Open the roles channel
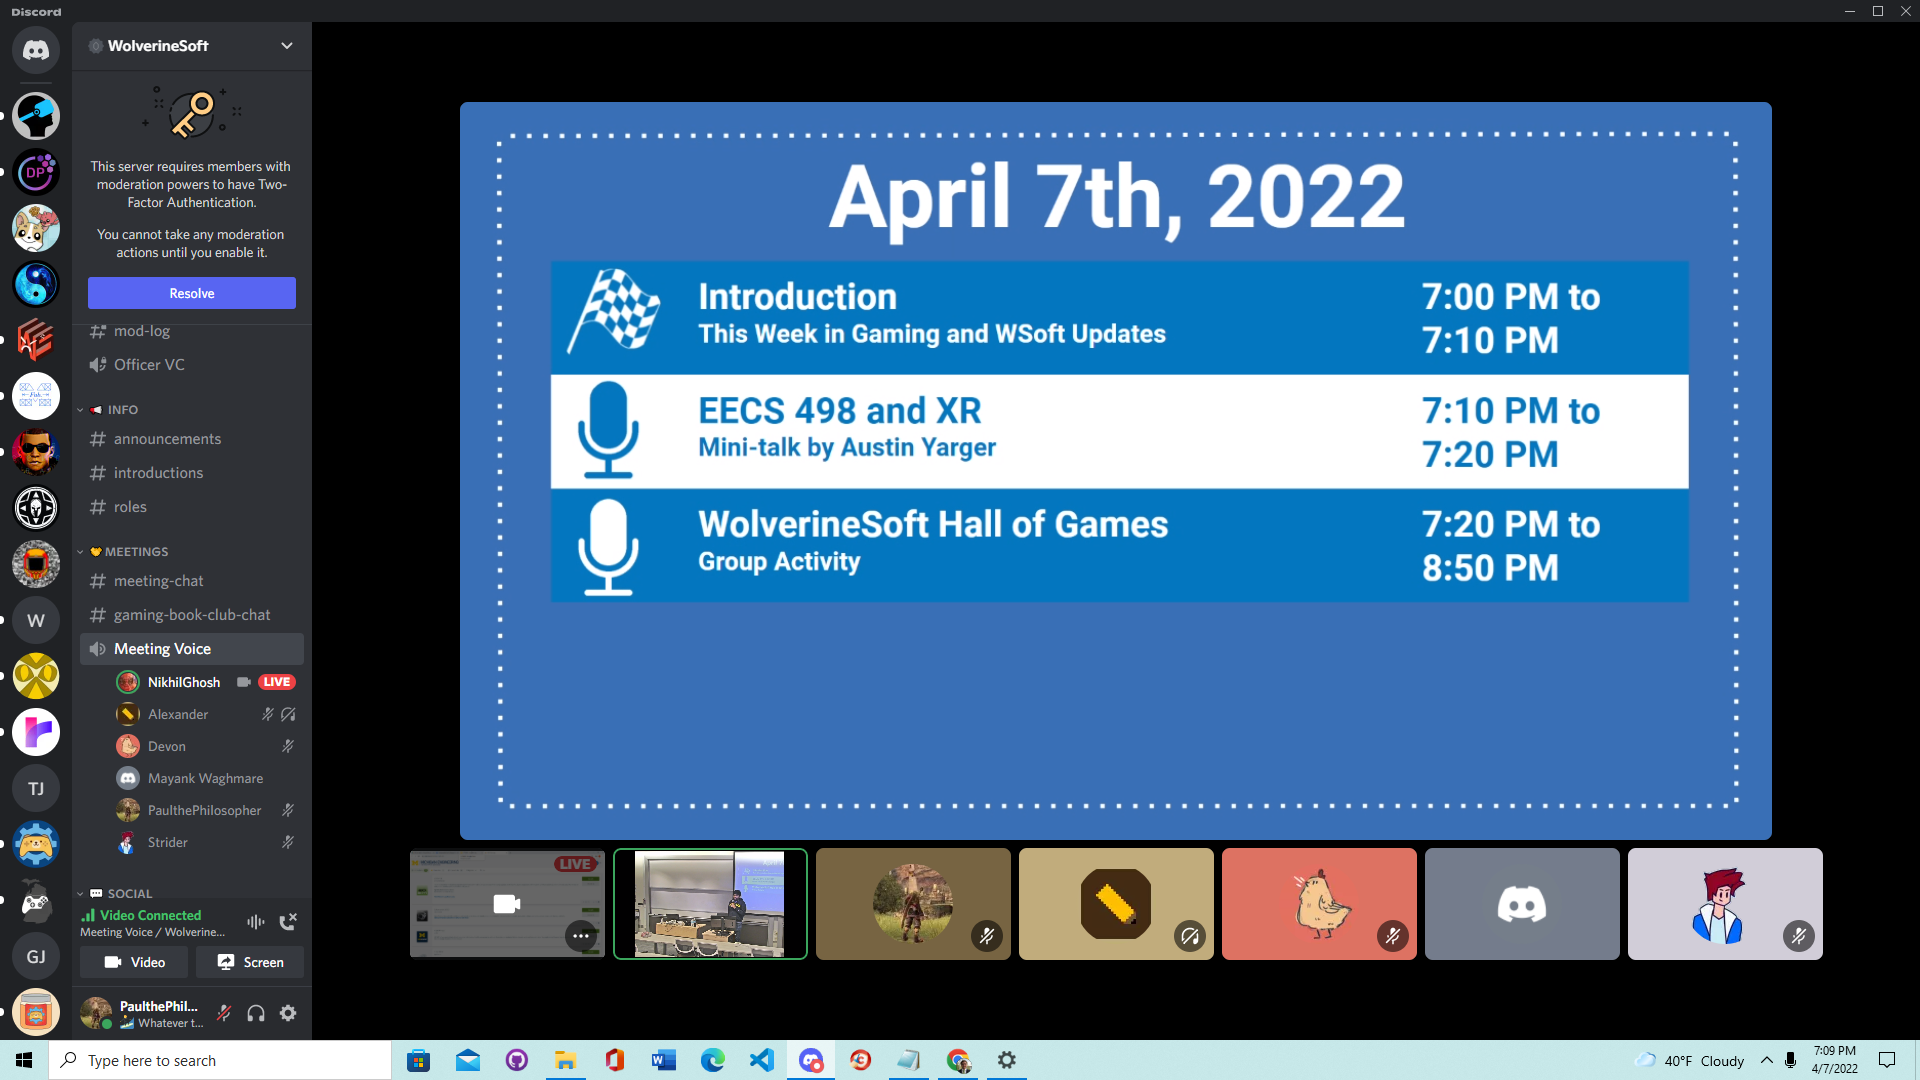 click(192, 507)
